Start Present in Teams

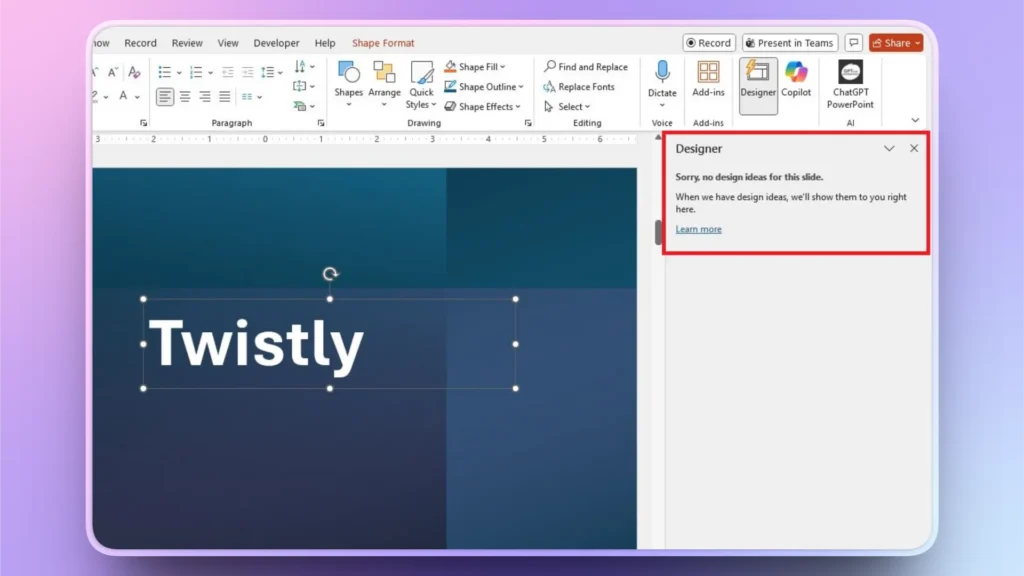(x=789, y=42)
